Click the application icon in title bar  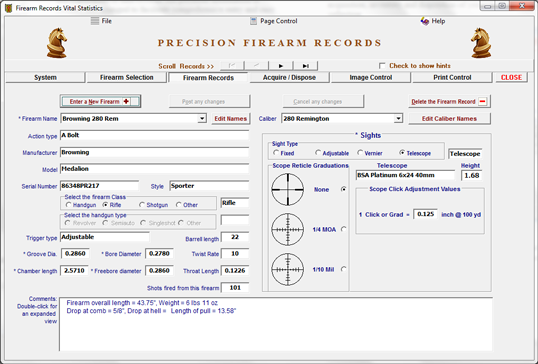click(9, 8)
